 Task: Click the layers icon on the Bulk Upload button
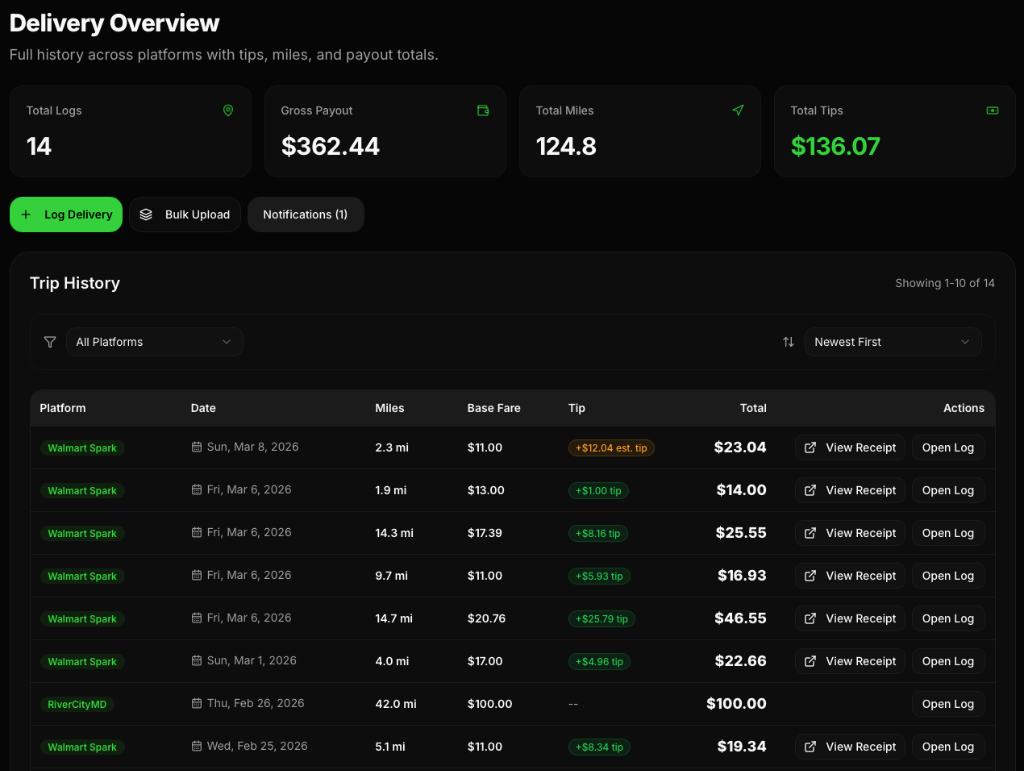[146, 214]
